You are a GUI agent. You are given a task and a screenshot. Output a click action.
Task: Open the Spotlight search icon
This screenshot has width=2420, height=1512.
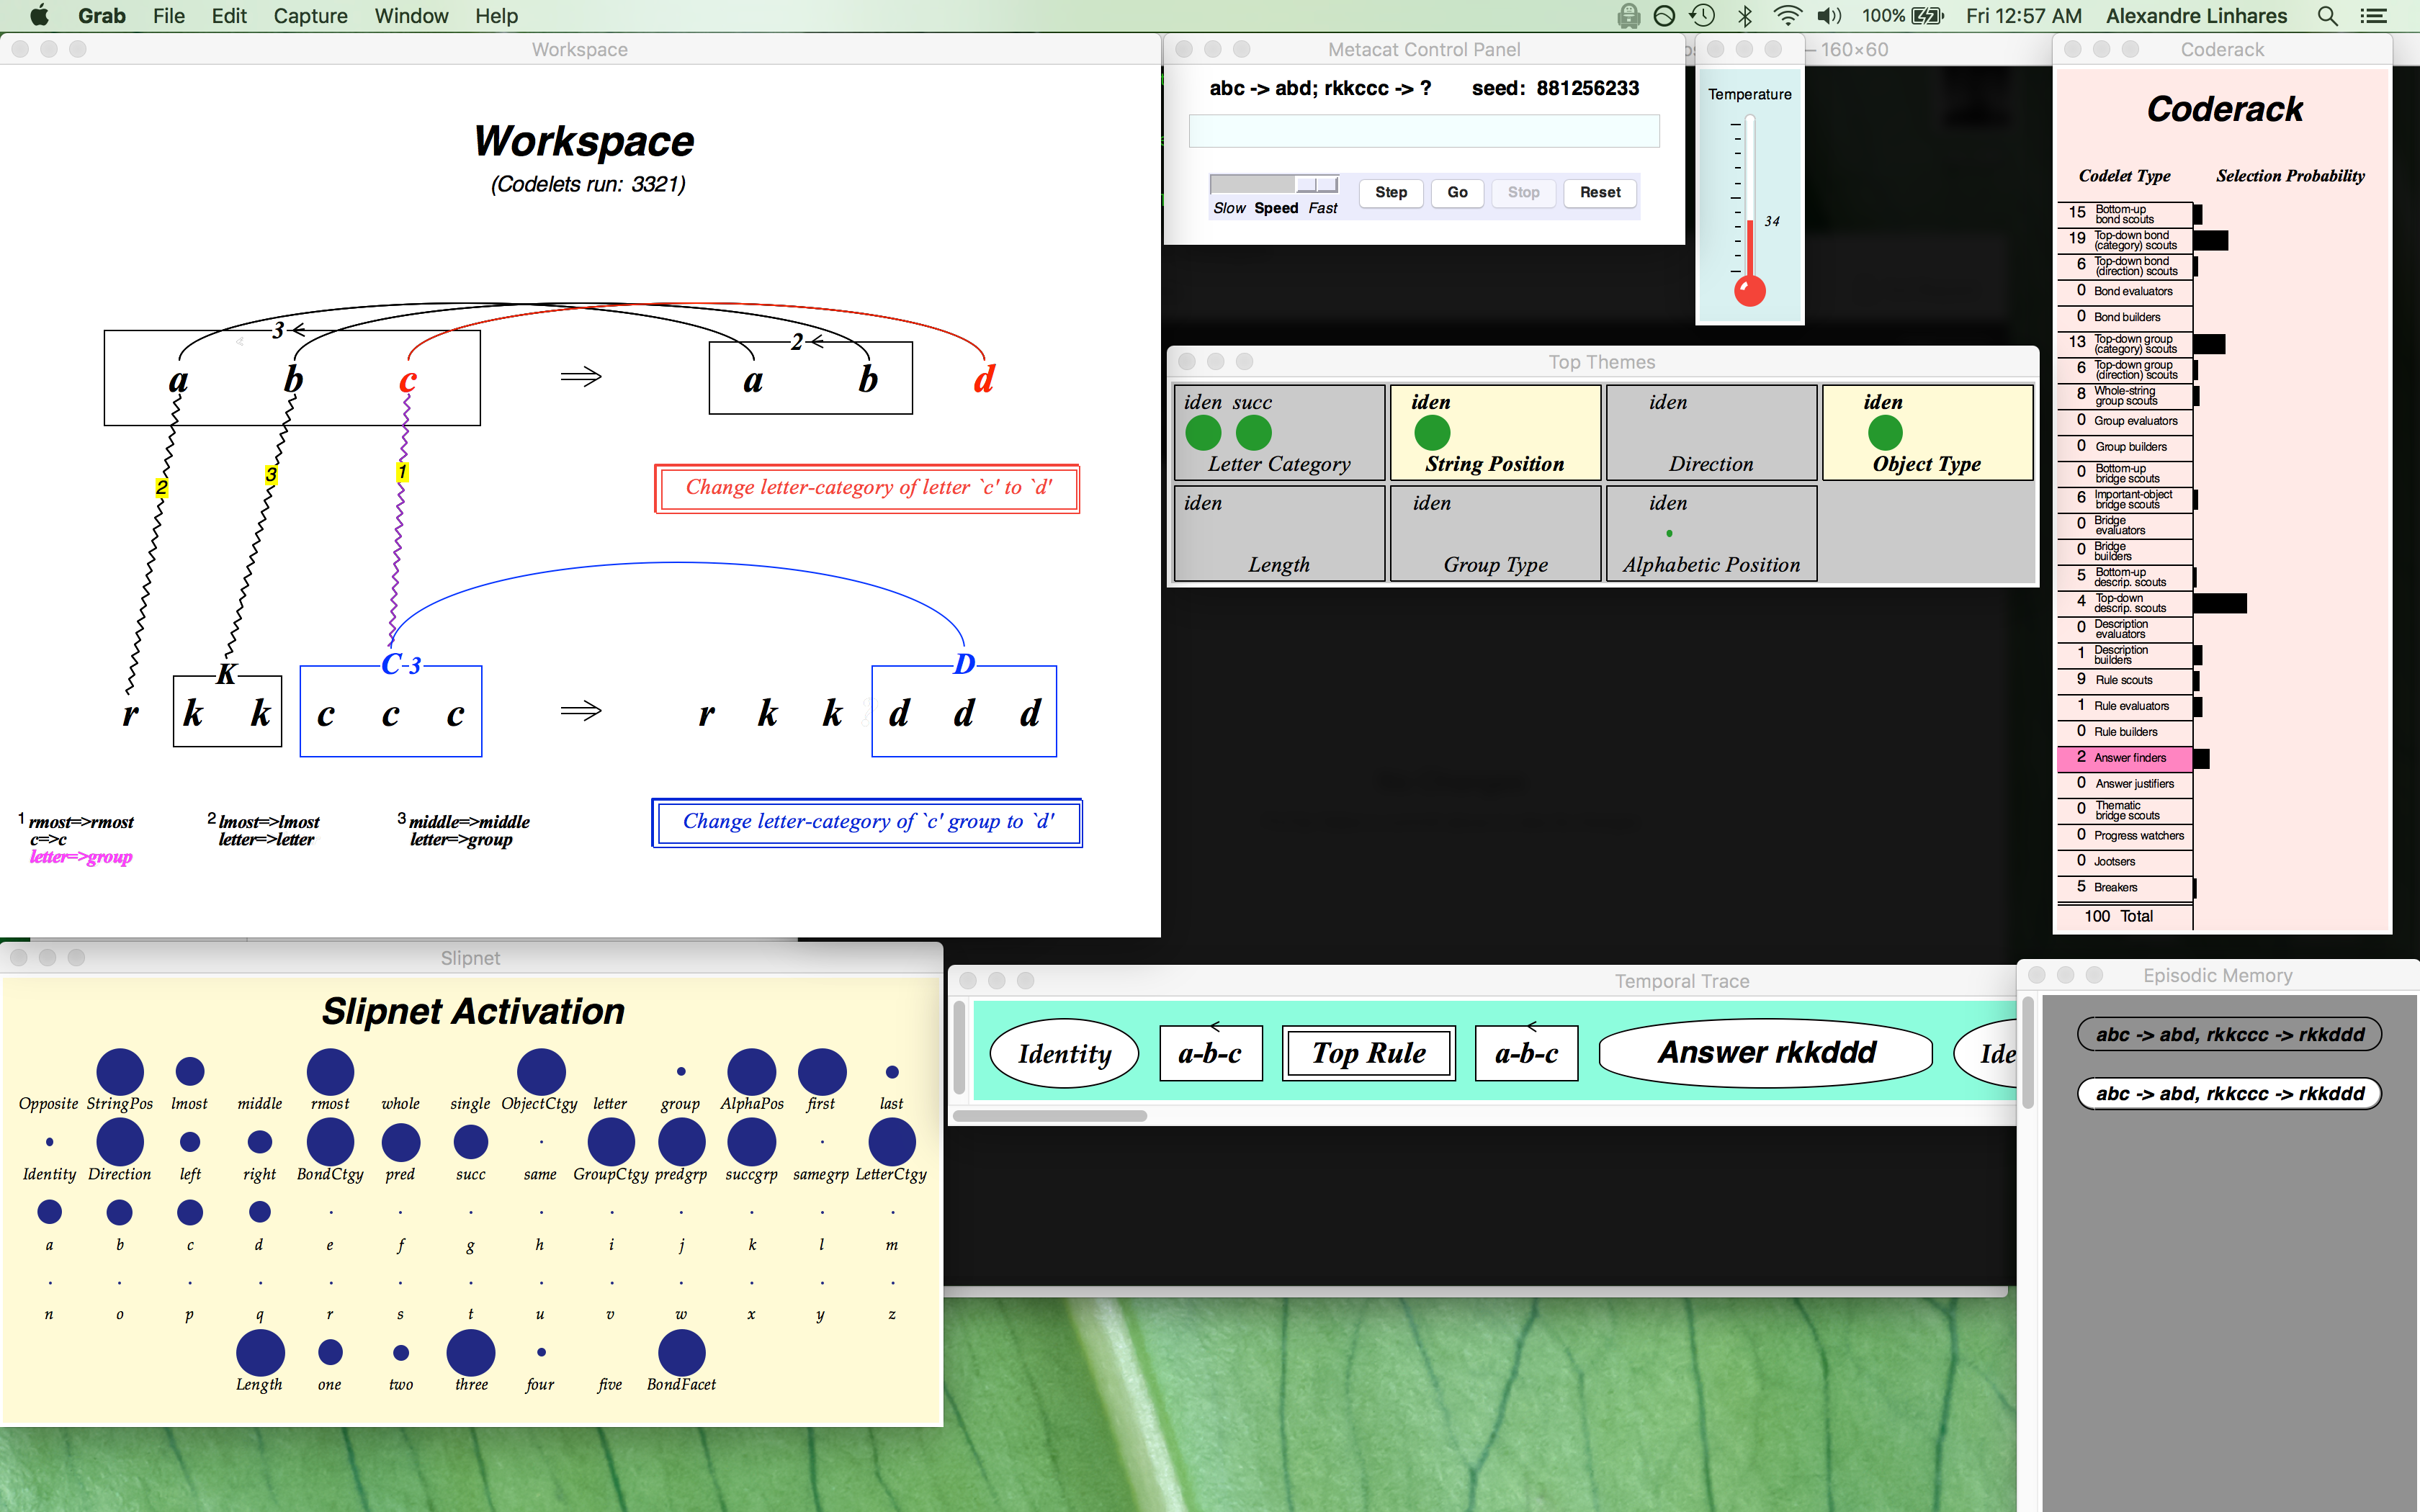click(2327, 15)
